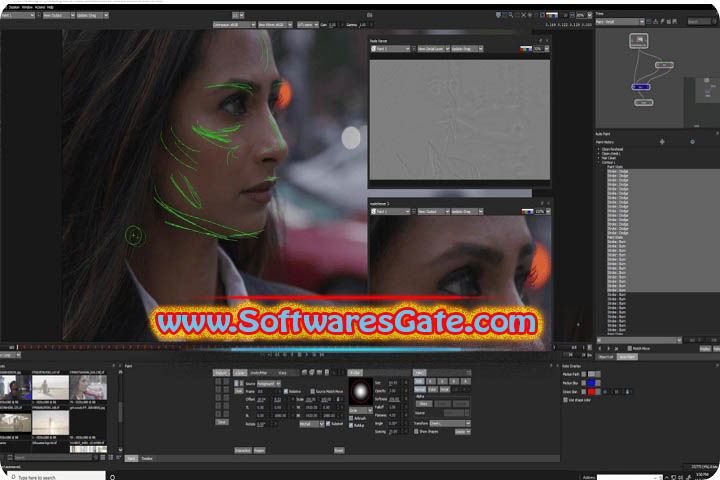Screen dimensions: 720x480
Task: Click the Copy blend mode button
Action: tap(432, 389)
